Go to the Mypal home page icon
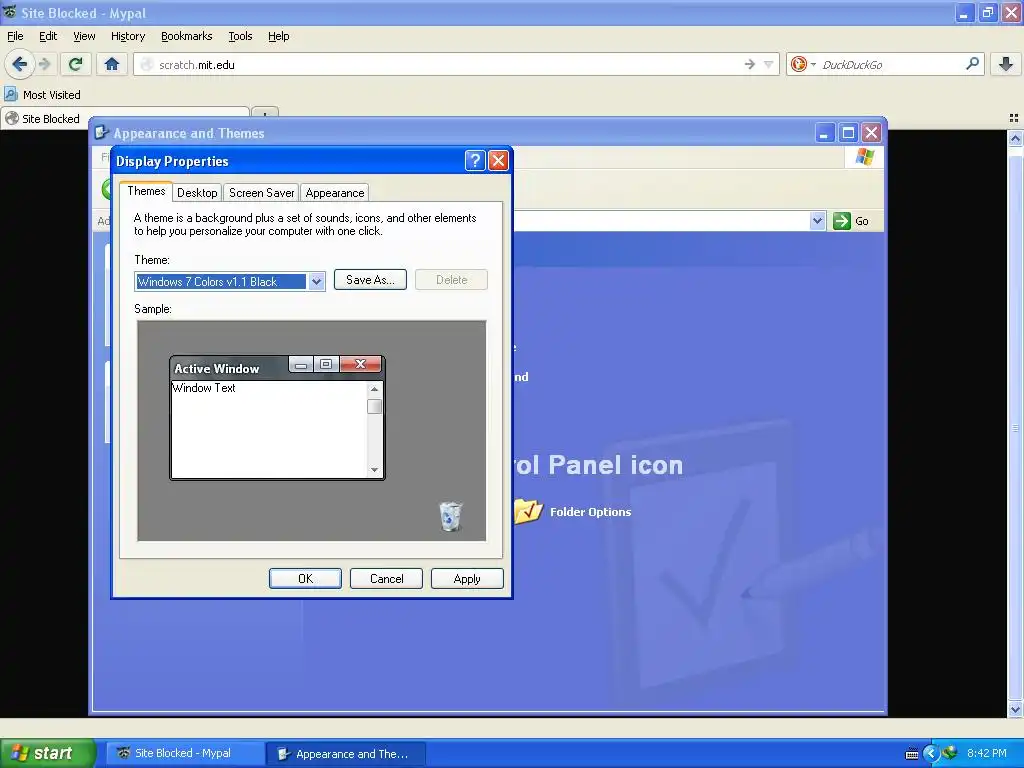Viewport: 1024px width, 768px height. (112, 64)
